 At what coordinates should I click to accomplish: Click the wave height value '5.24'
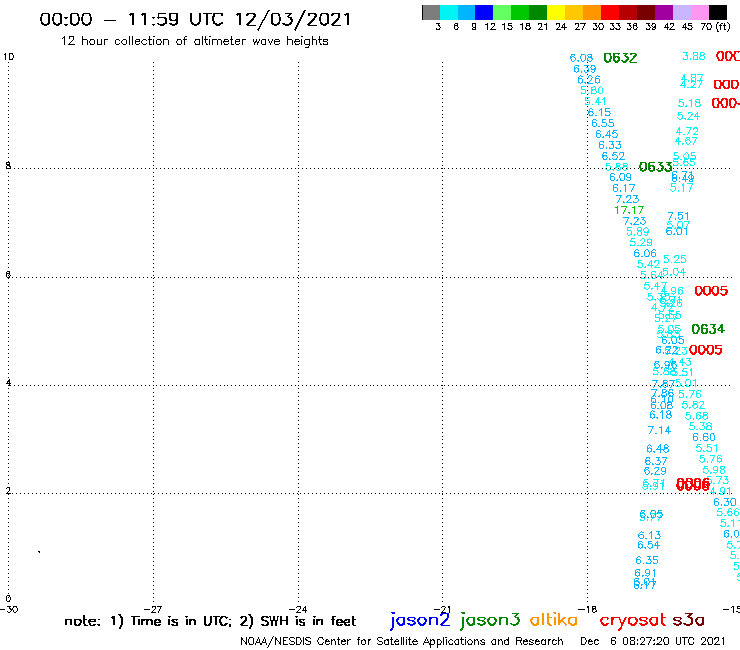point(689,116)
